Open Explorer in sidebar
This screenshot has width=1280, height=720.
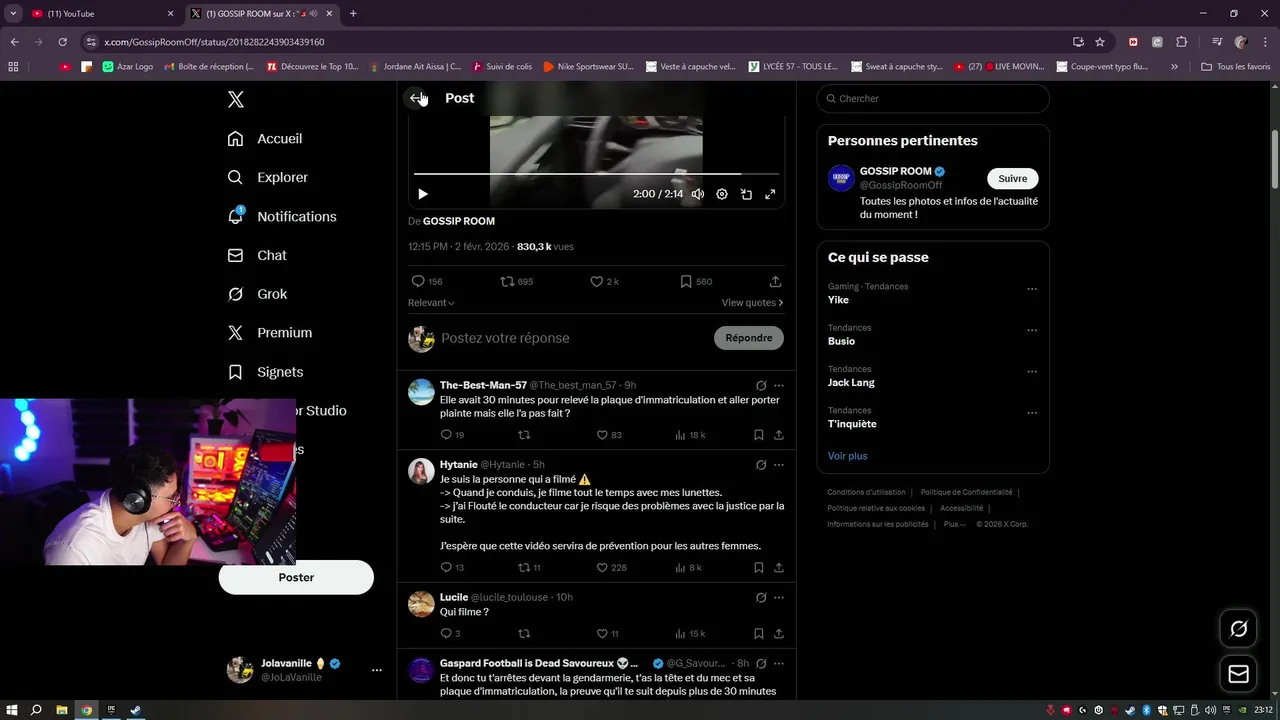tap(268, 178)
